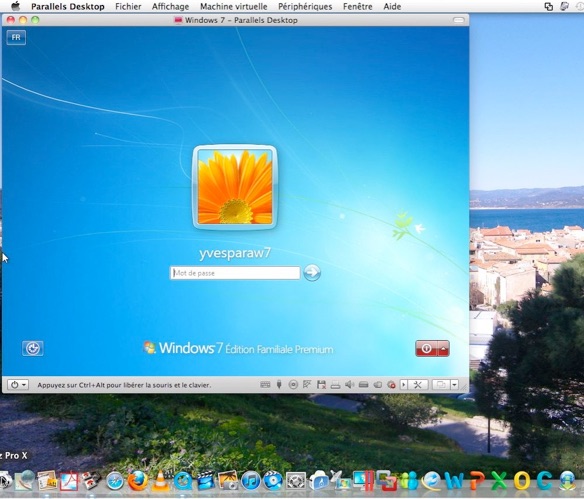Open the Machine virtuelle menu

pos(234,6)
